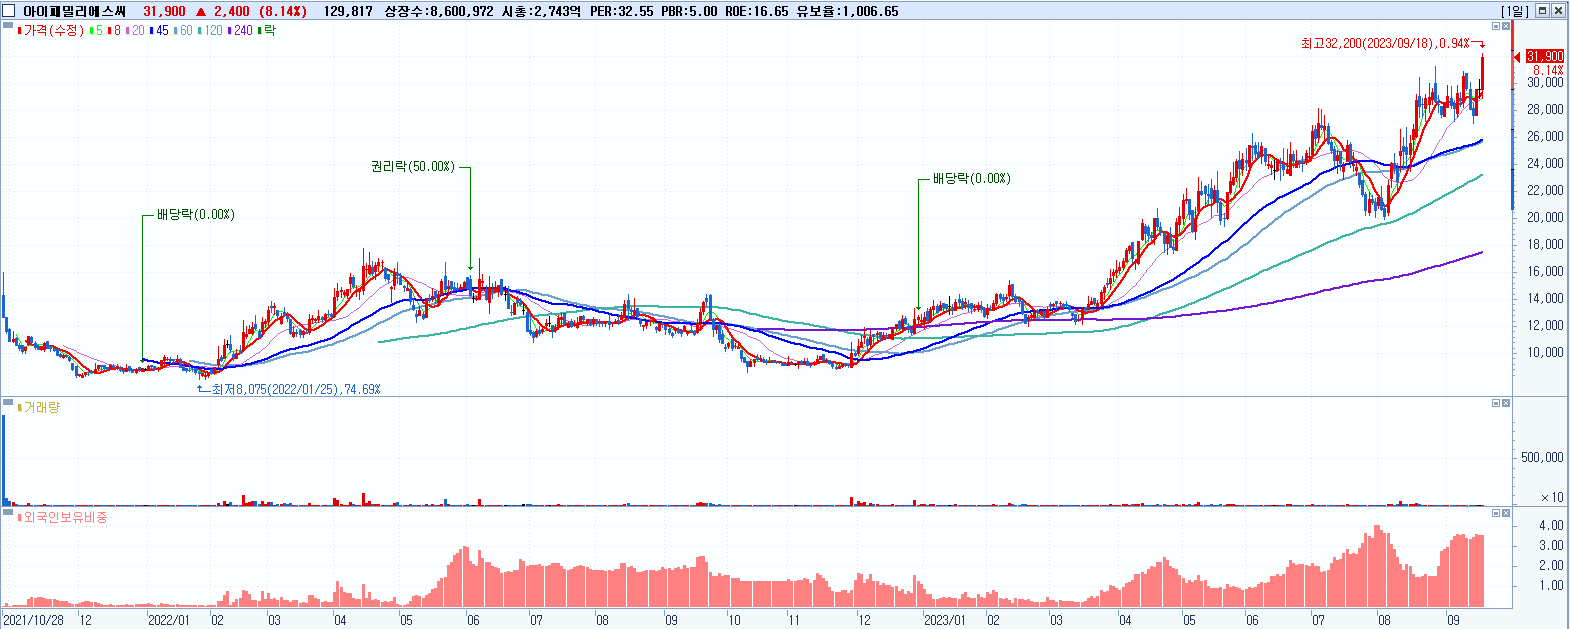
Task: Click the 상장수:8,600,972 listed shares text
Action: 439,11
